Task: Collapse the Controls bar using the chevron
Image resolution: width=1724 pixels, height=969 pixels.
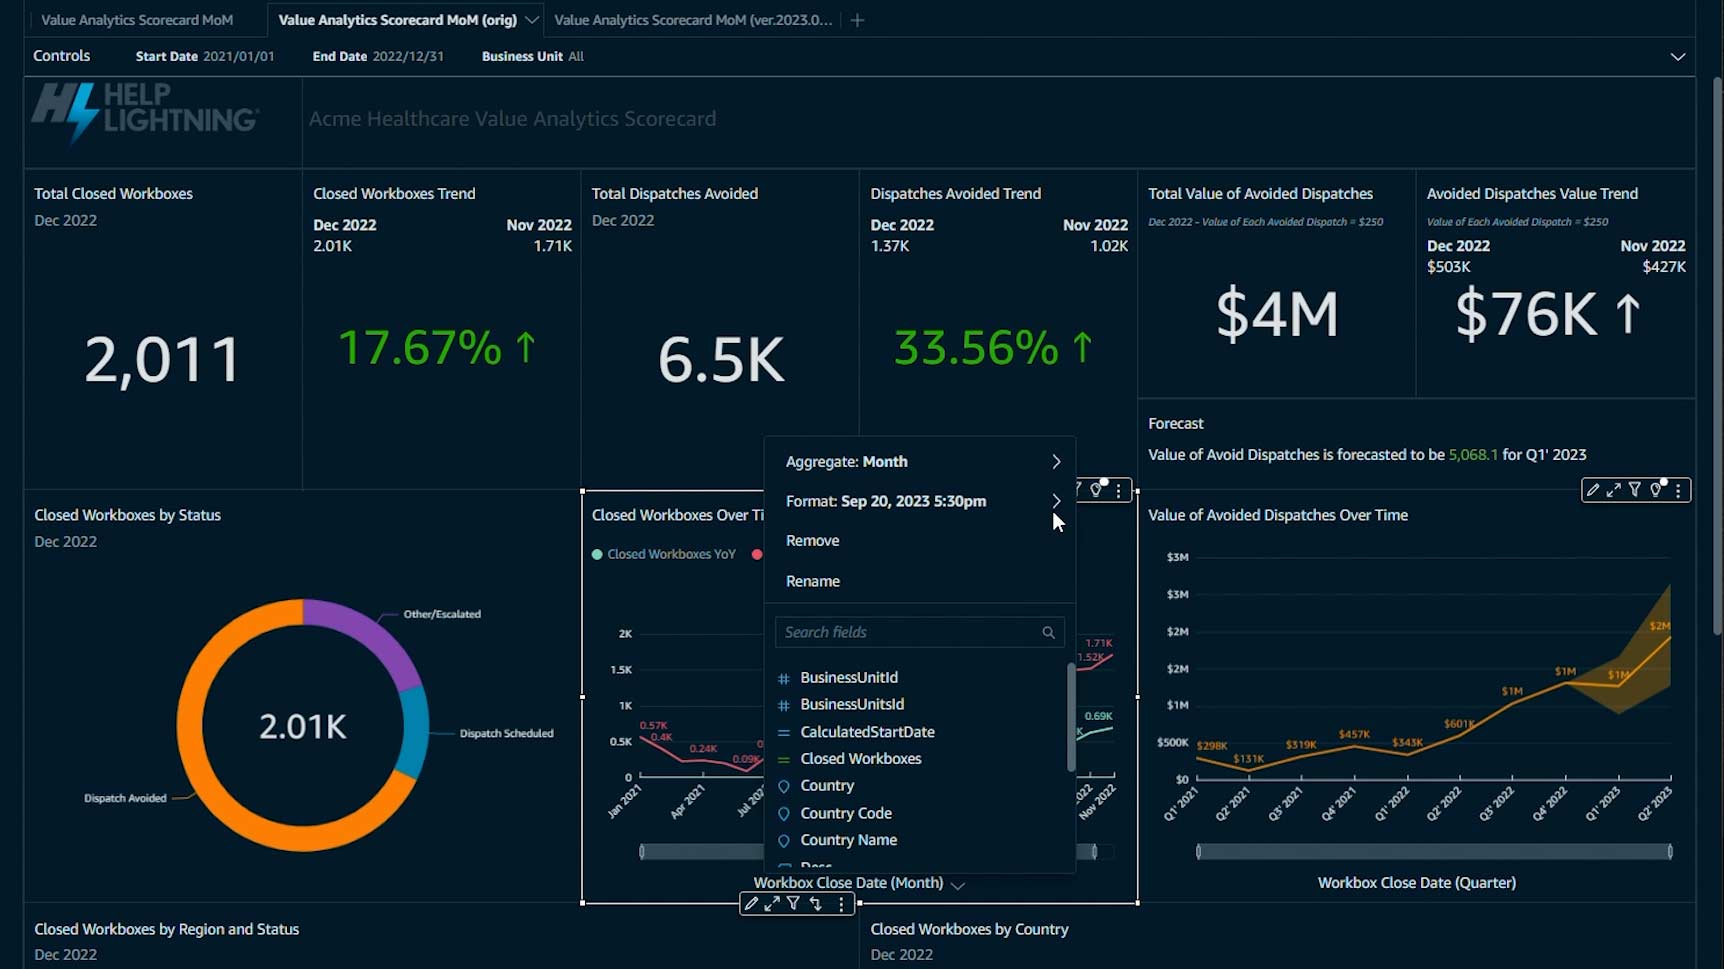Action: [x=1677, y=57]
